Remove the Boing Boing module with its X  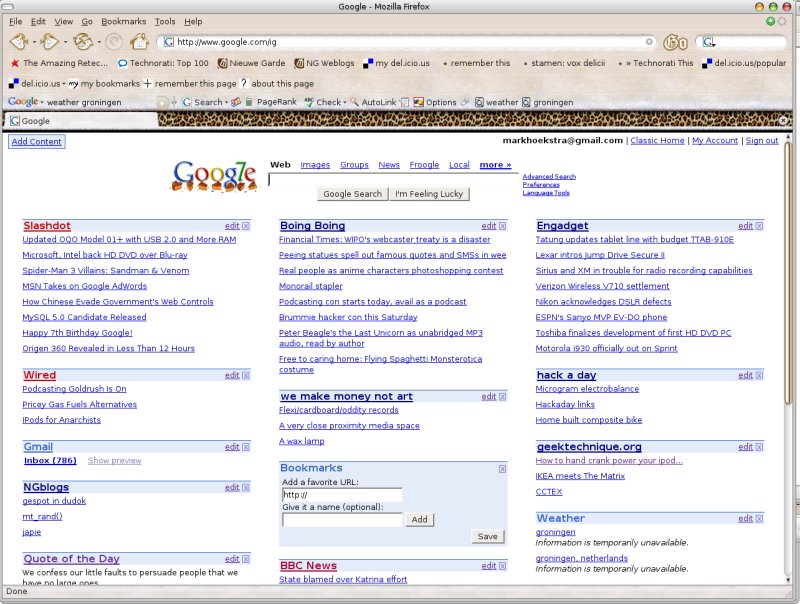coord(503,226)
